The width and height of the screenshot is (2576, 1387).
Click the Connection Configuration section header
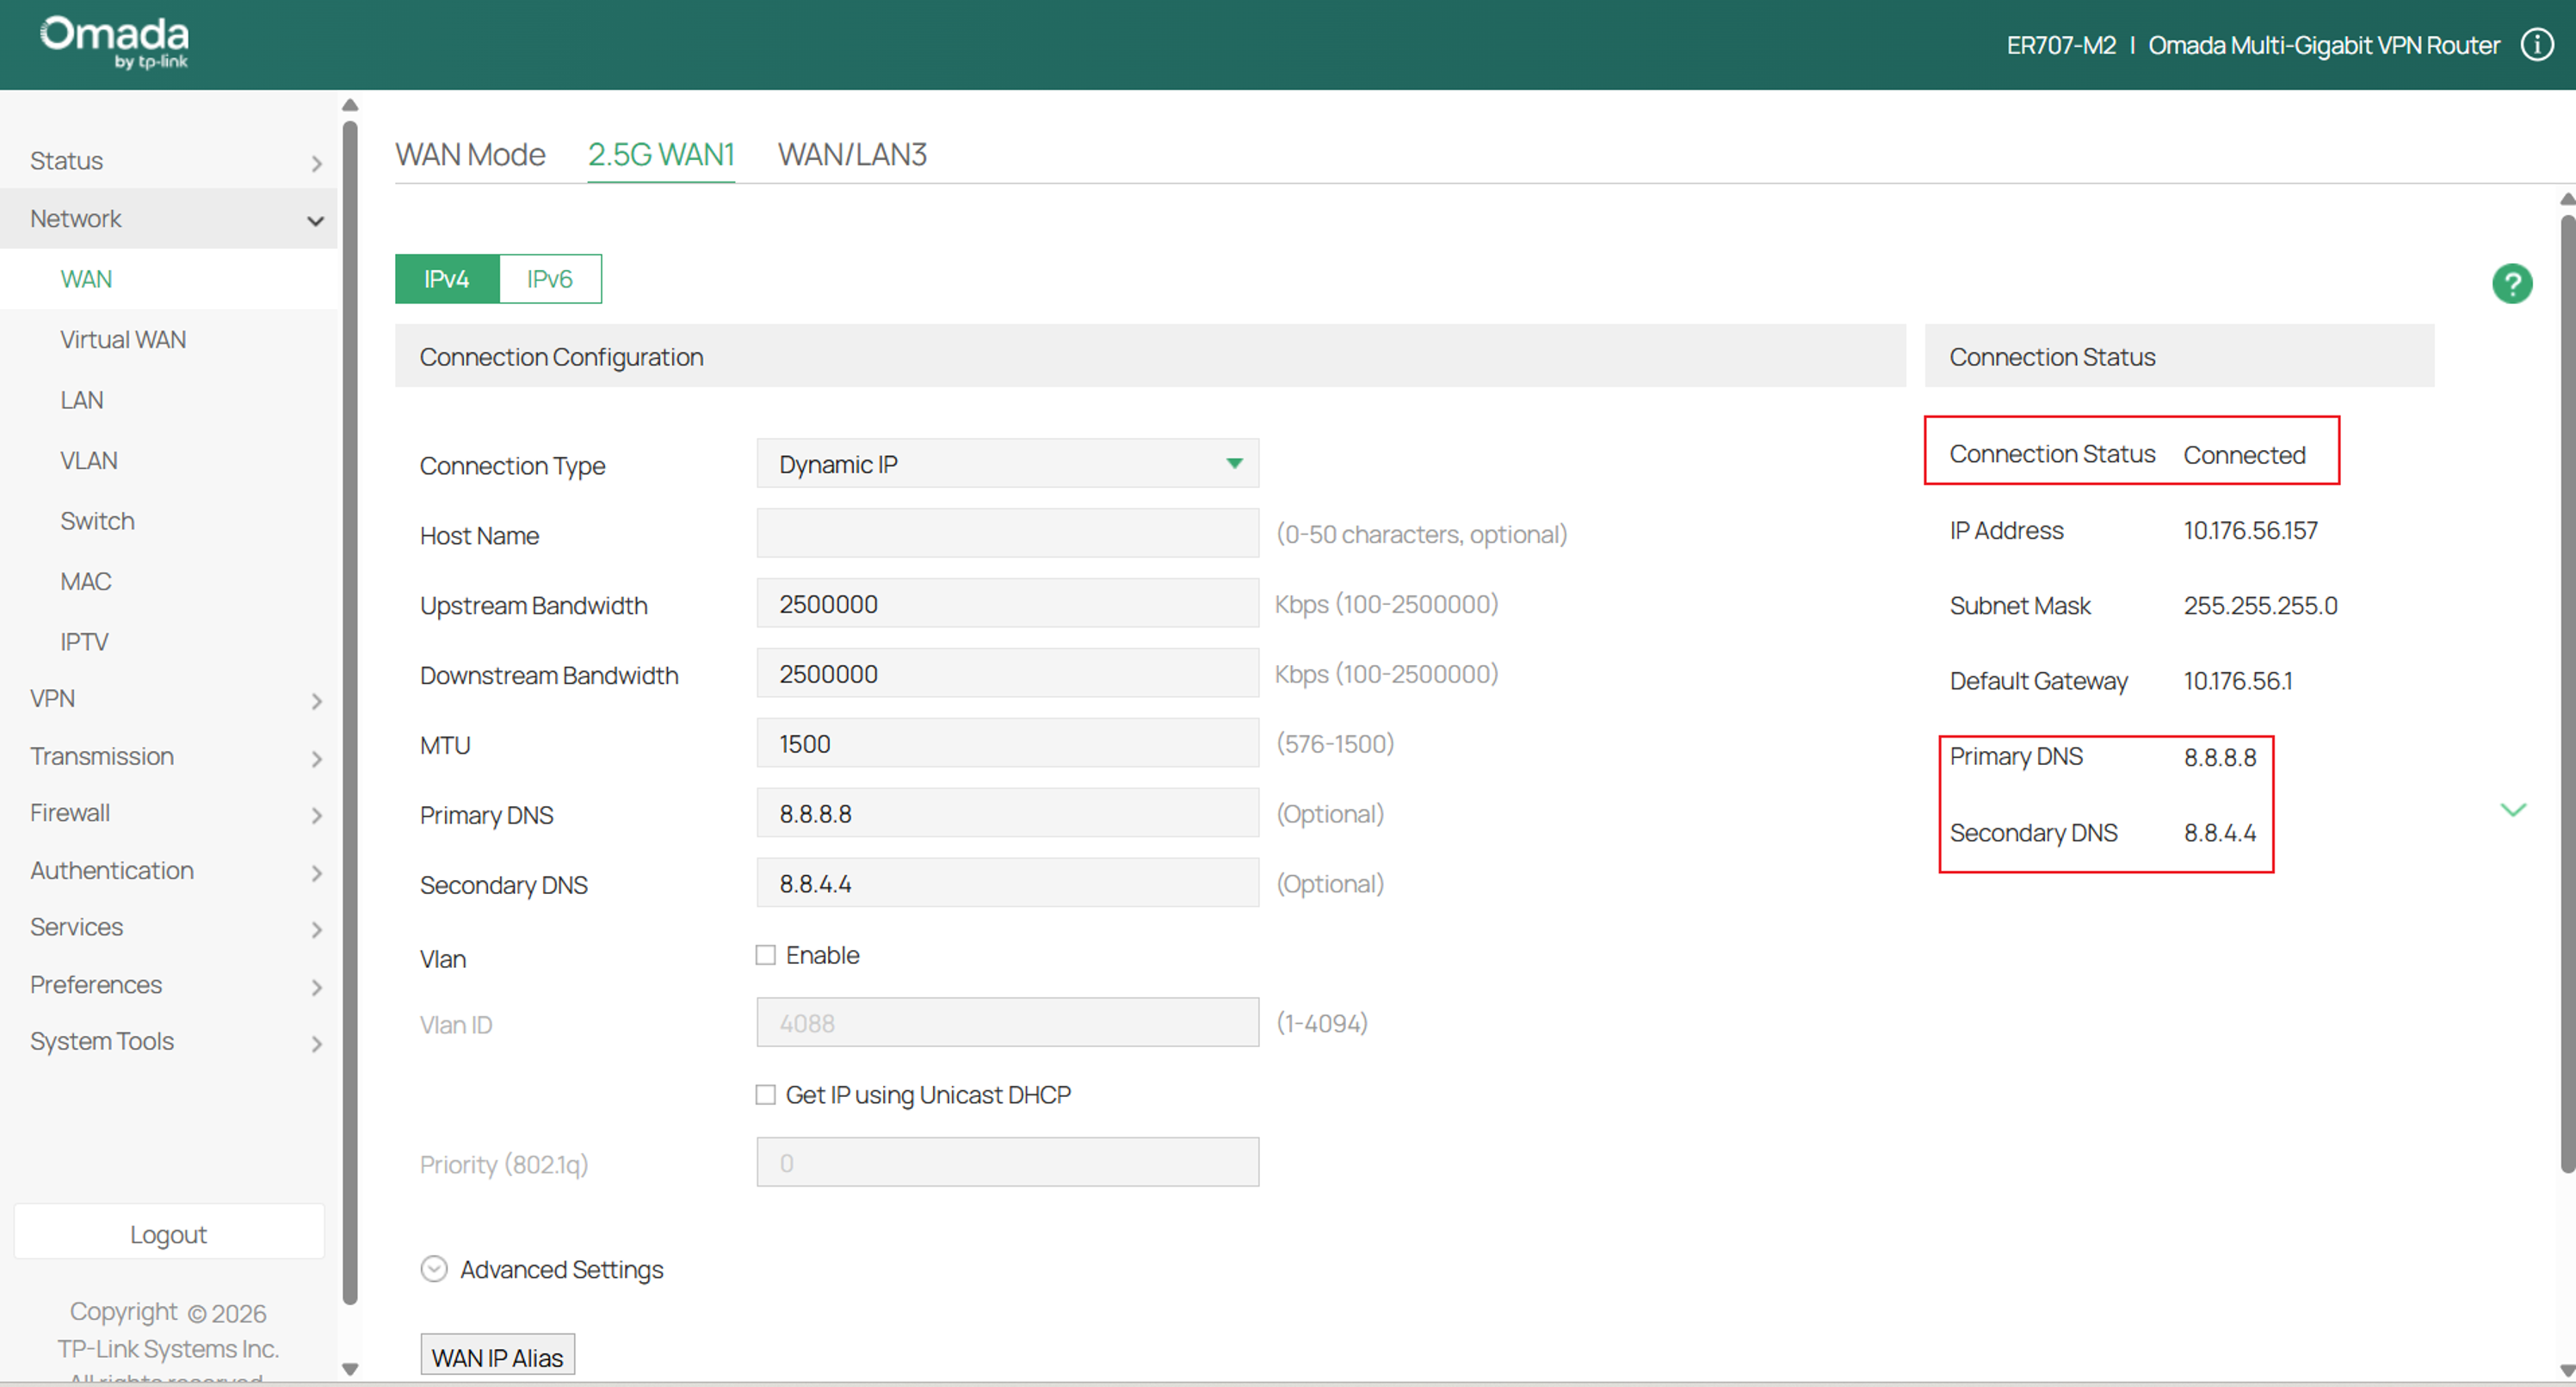1150,356
